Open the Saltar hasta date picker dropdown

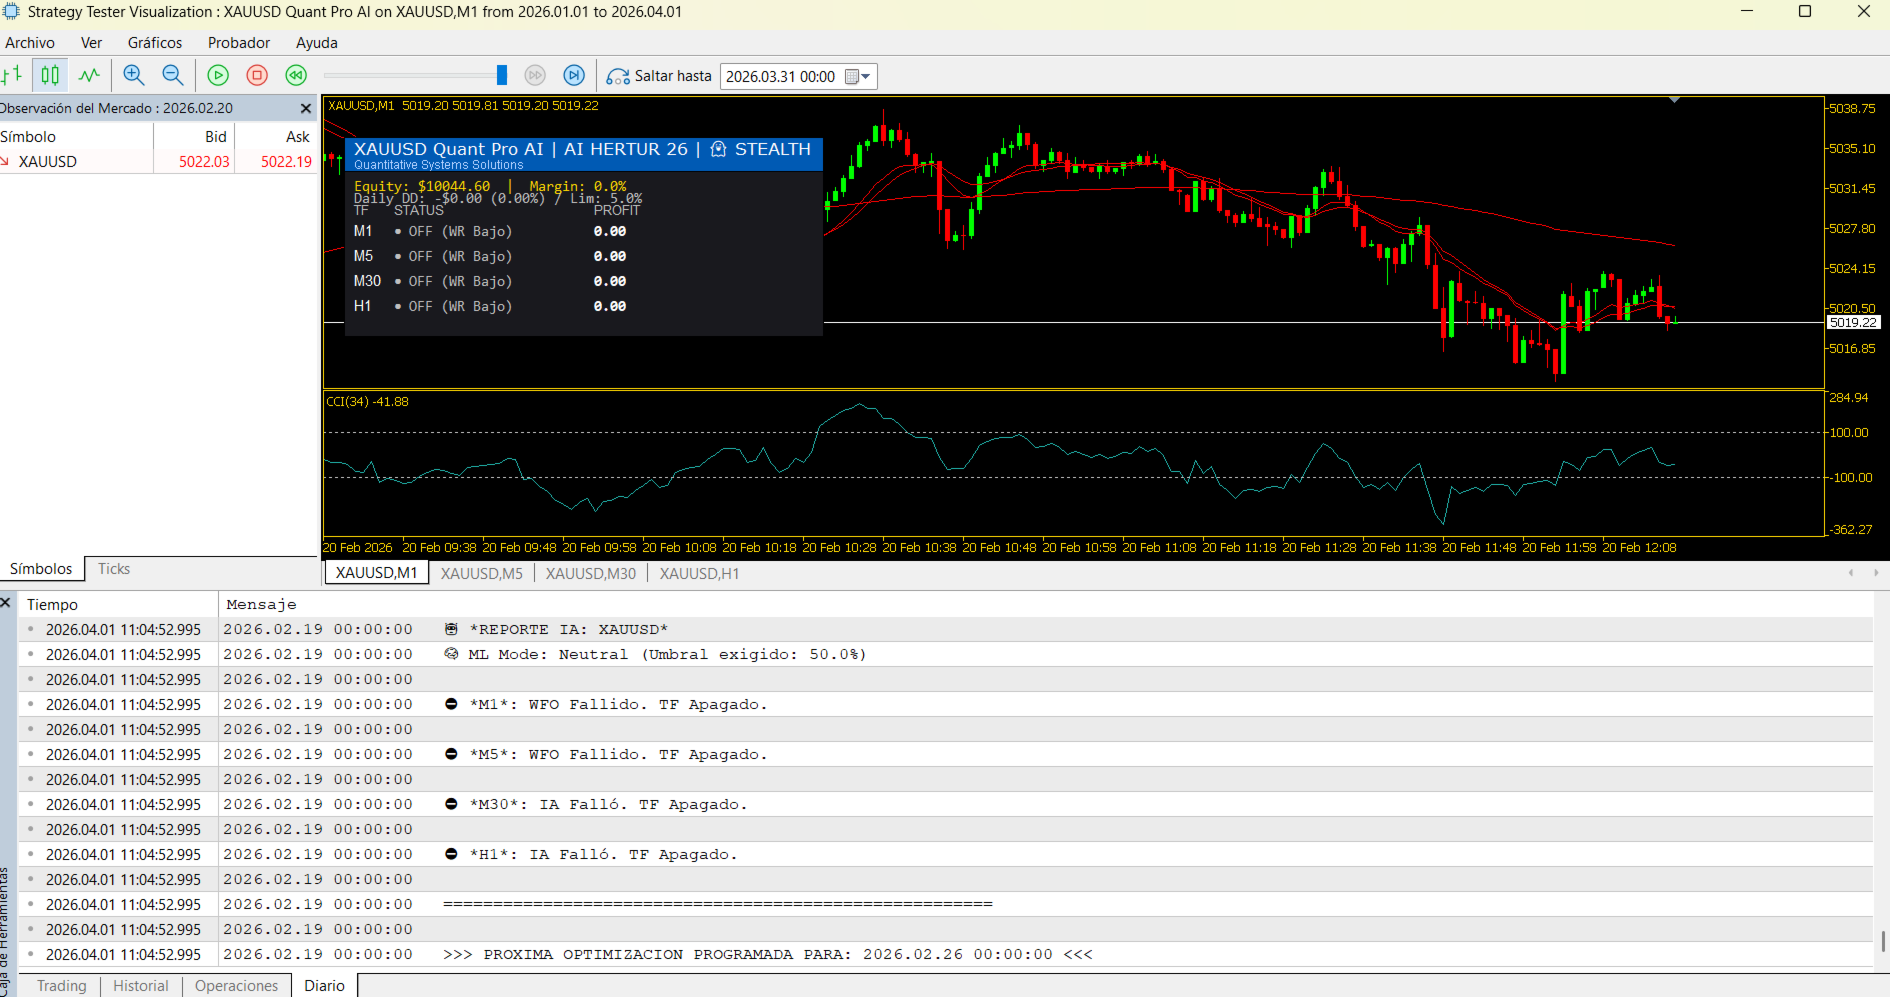[858, 77]
